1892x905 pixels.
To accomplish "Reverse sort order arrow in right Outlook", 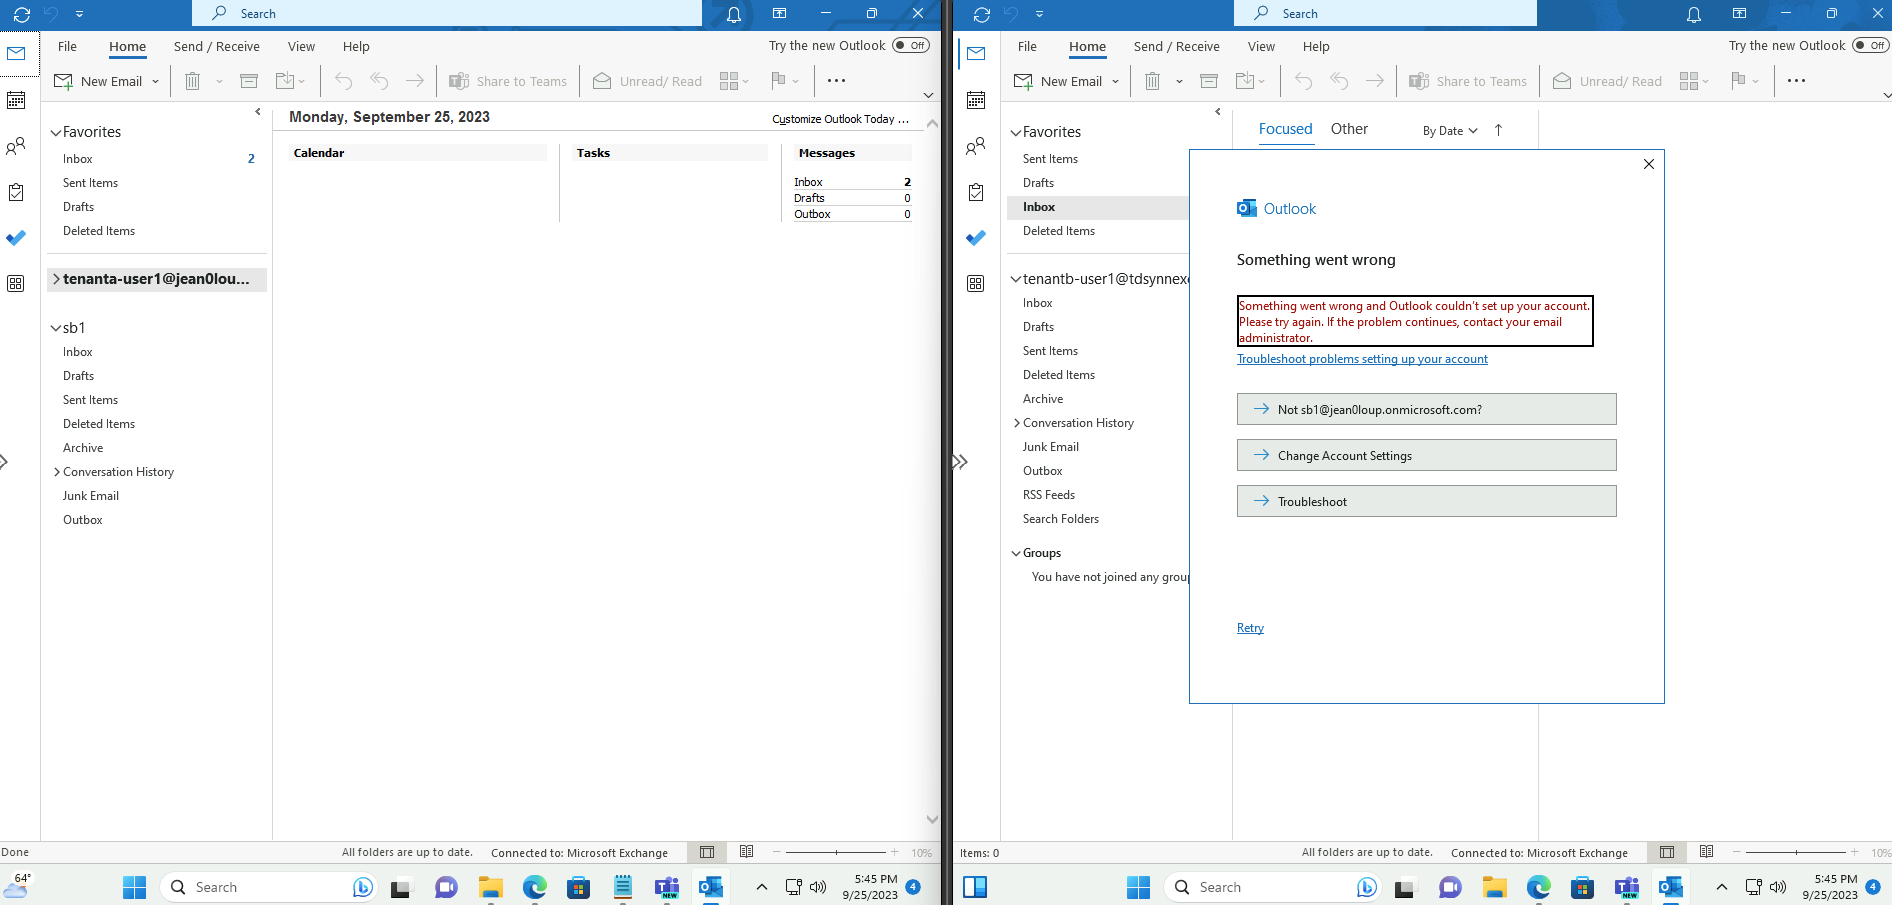I will pyautogui.click(x=1498, y=130).
